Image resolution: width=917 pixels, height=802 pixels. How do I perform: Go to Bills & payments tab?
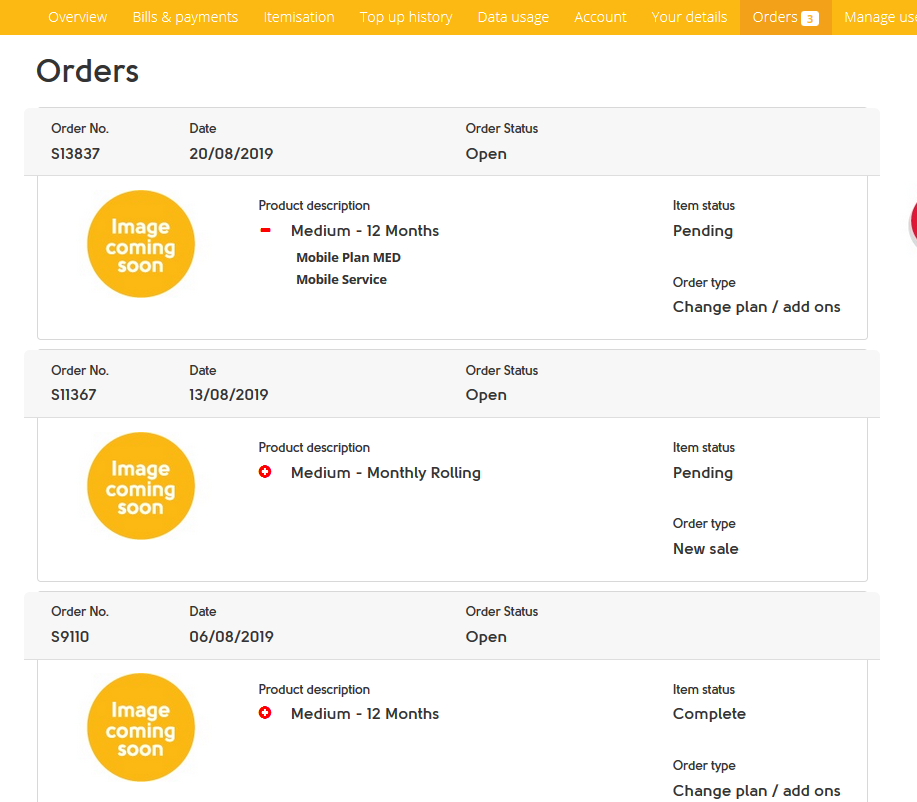click(185, 17)
